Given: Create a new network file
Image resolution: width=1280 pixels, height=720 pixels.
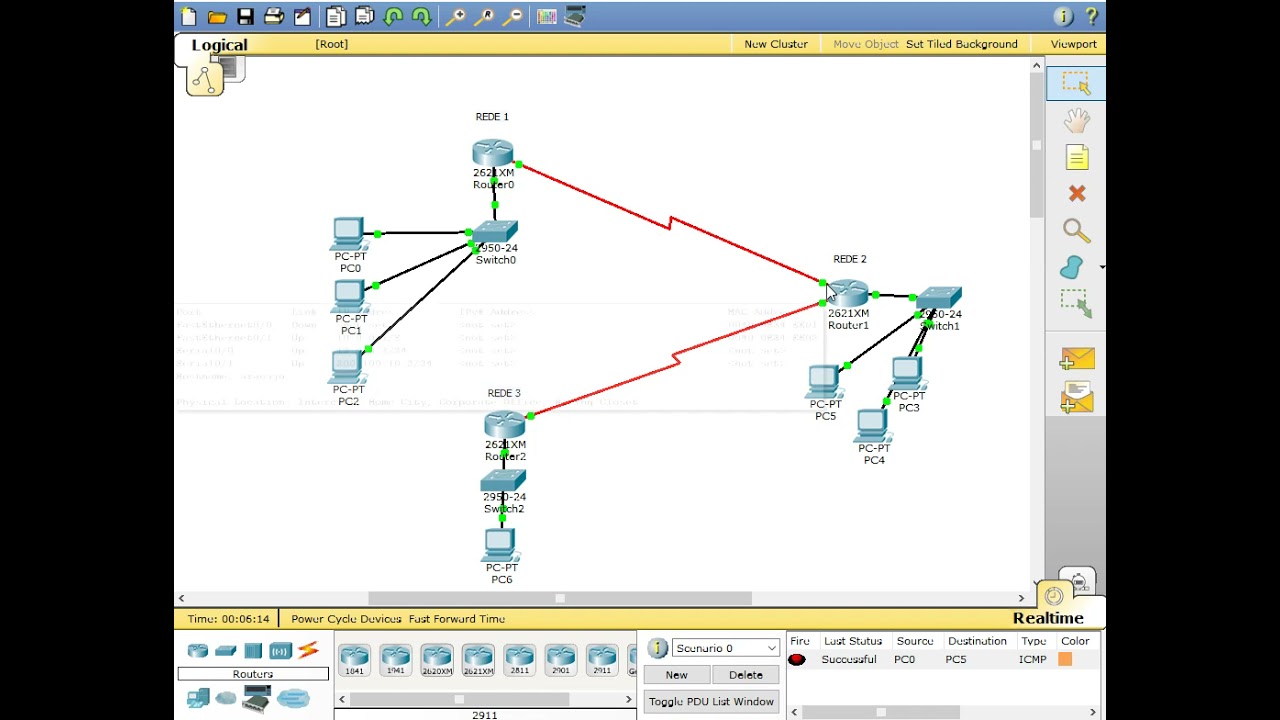Looking at the screenshot, I should pyautogui.click(x=189, y=17).
